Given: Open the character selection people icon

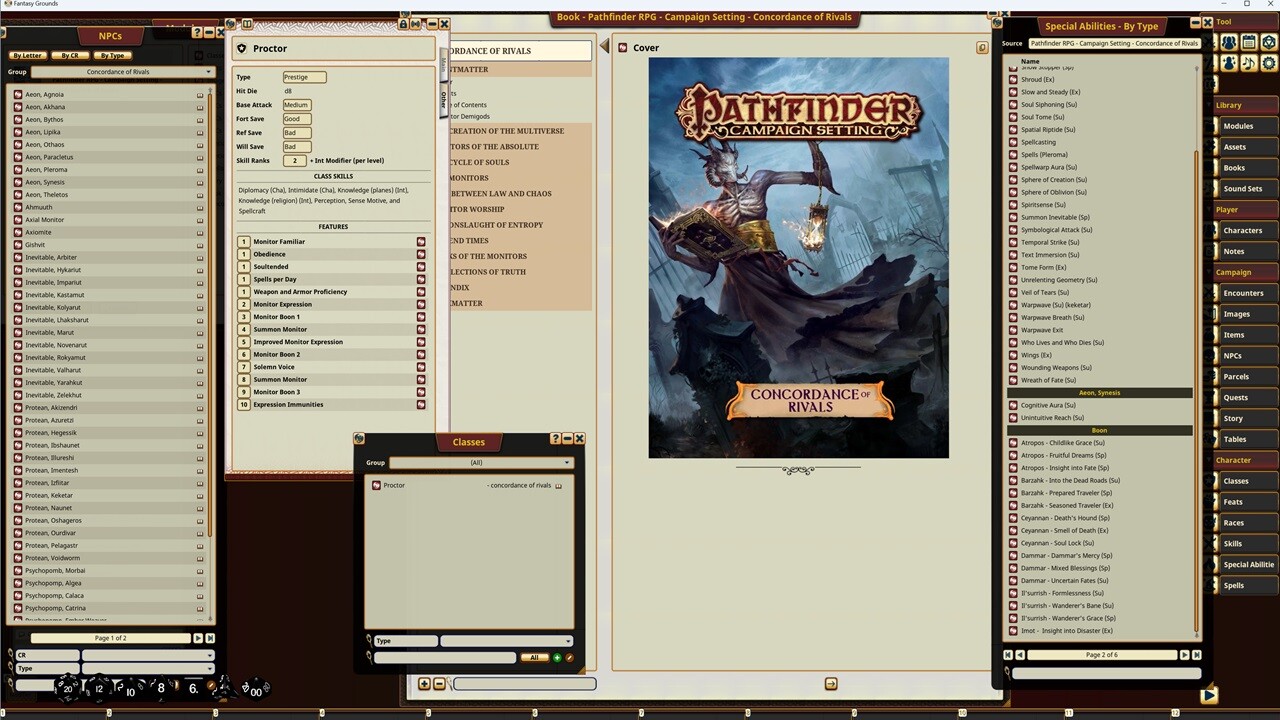Looking at the screenshot, I should [x=1228, y=42].
